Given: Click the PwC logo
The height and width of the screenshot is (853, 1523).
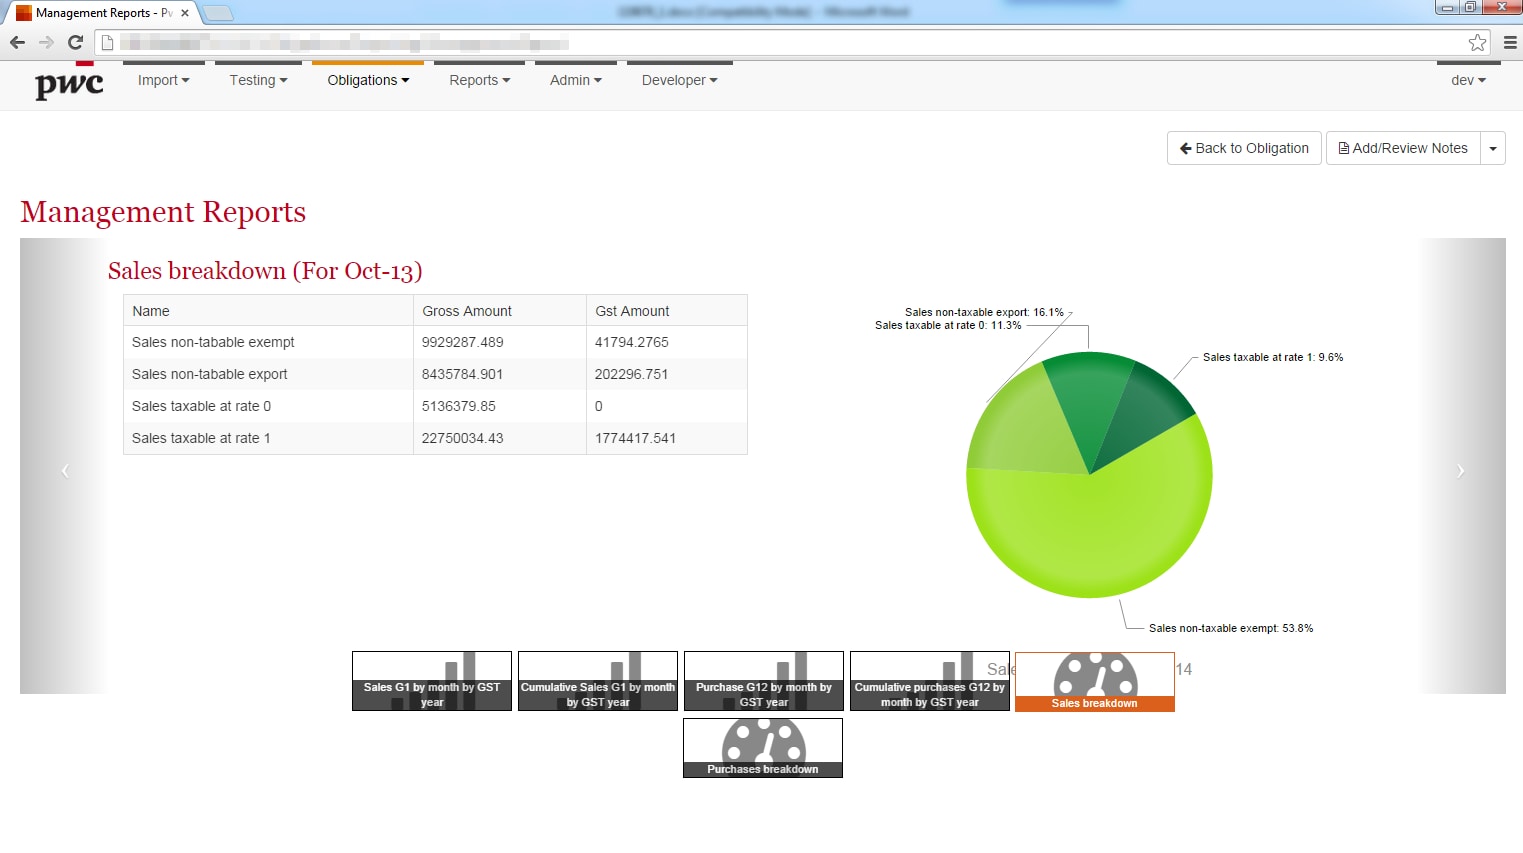Looking at the screenshot, I should (x=69, y=84).
